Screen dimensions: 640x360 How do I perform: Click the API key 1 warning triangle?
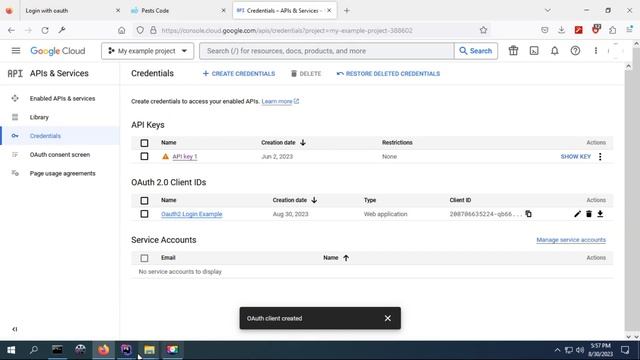165,156
